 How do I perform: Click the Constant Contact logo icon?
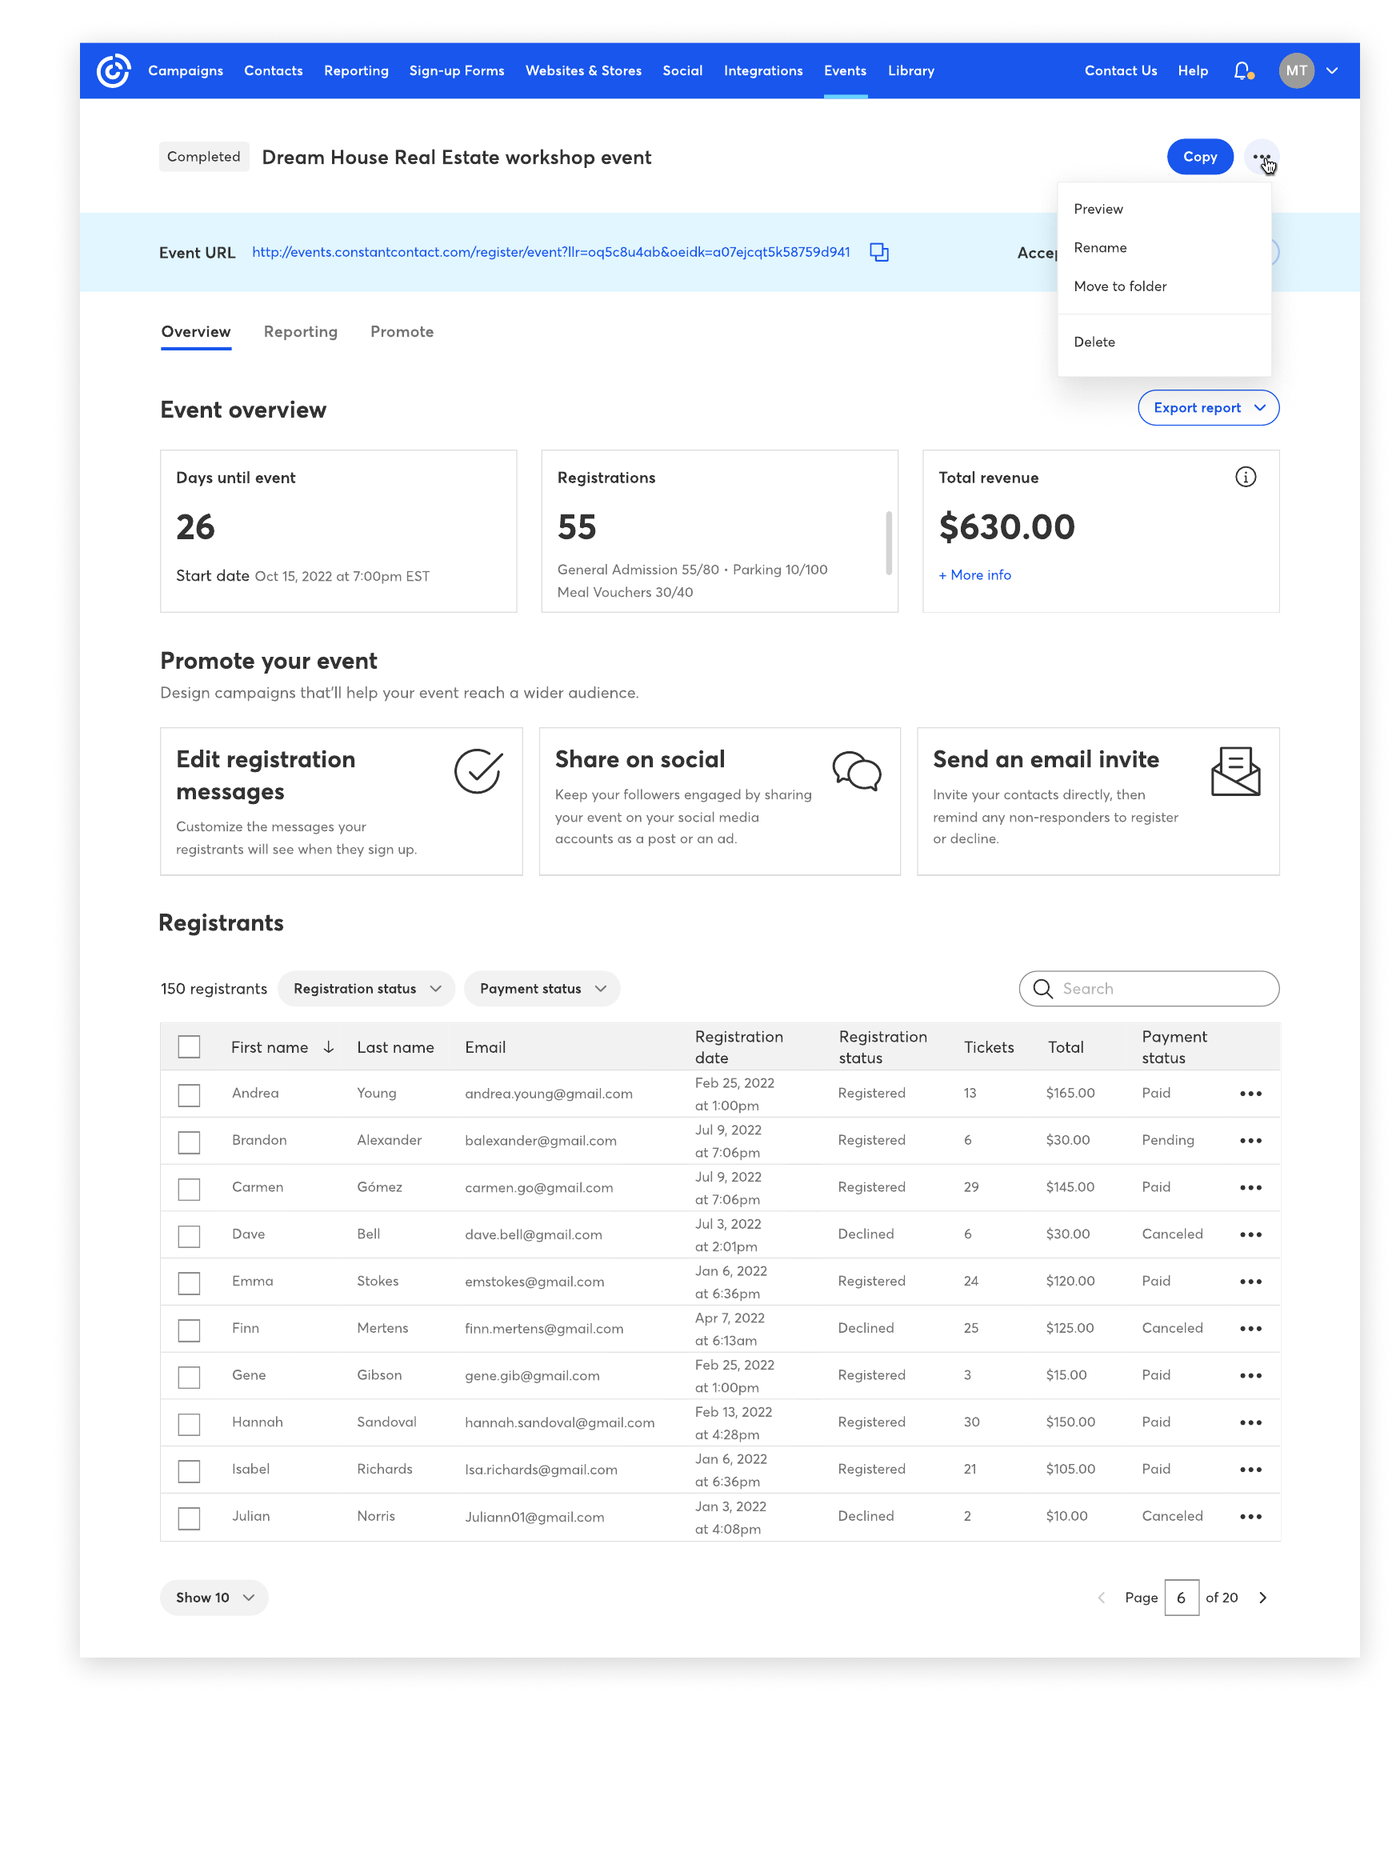(113, 71)
